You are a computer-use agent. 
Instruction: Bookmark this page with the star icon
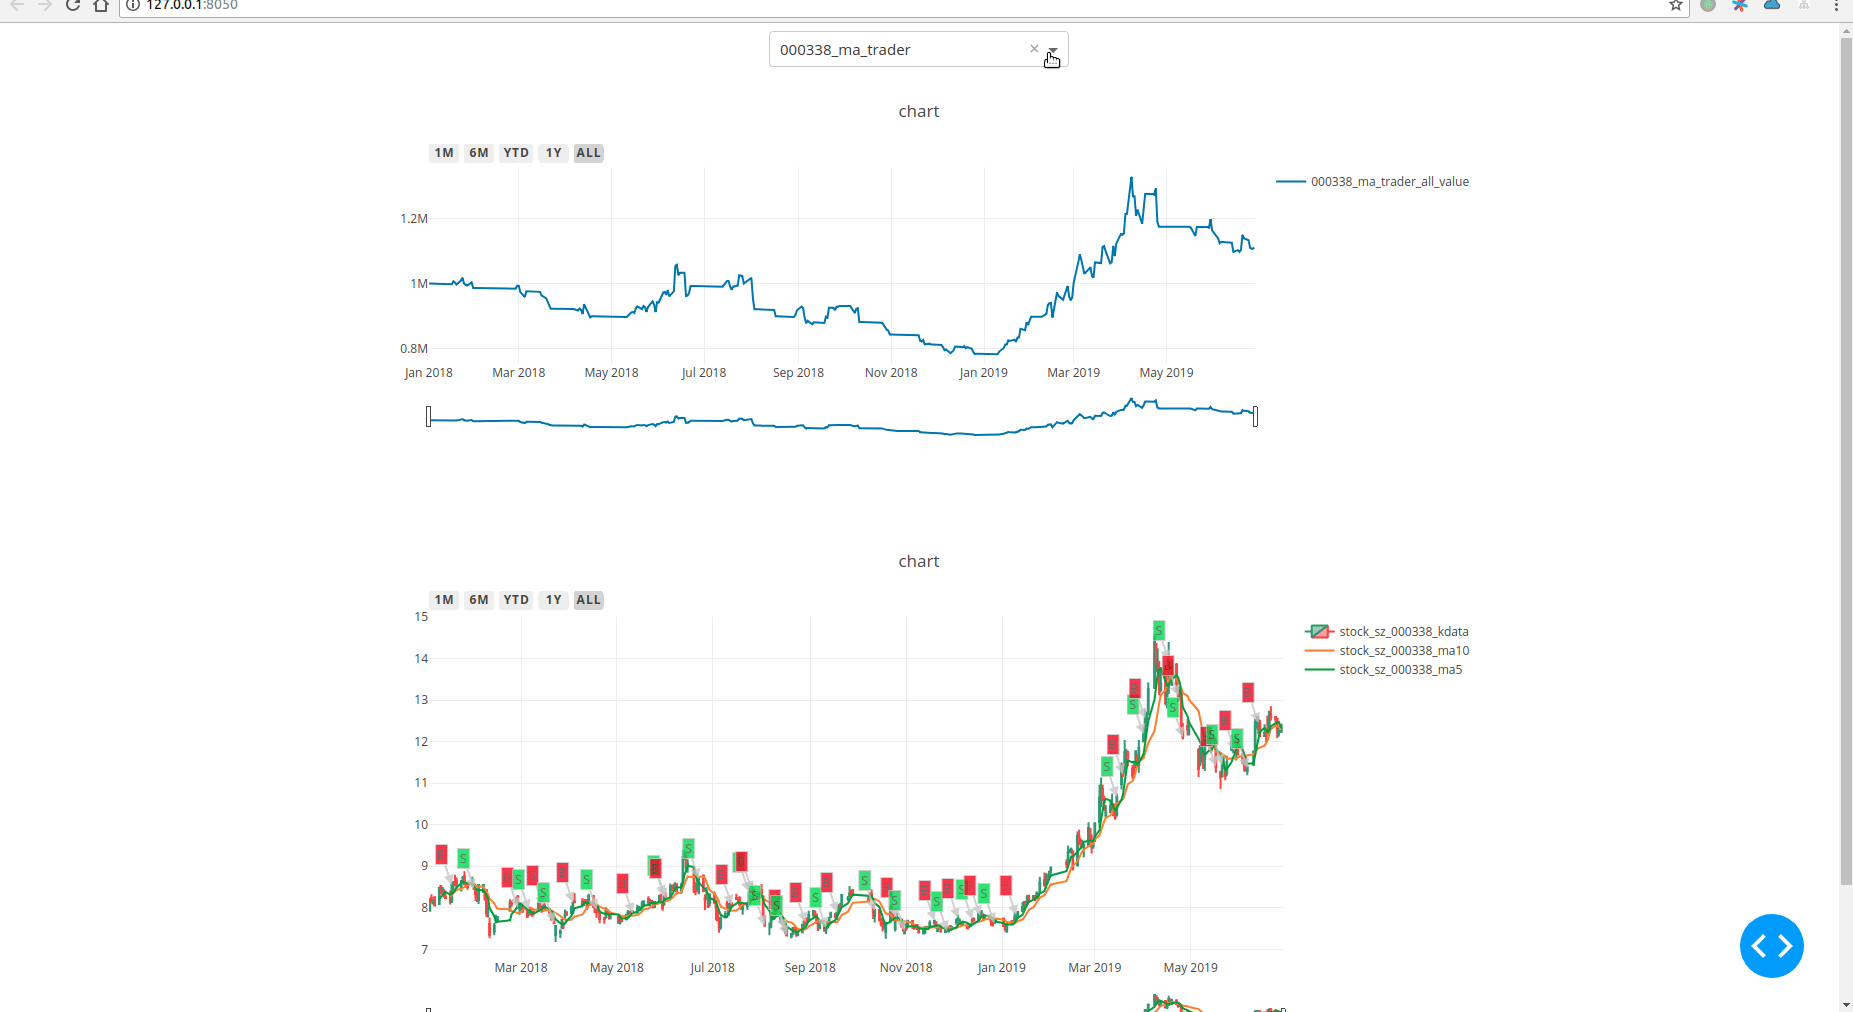(x=1676, y=6)
